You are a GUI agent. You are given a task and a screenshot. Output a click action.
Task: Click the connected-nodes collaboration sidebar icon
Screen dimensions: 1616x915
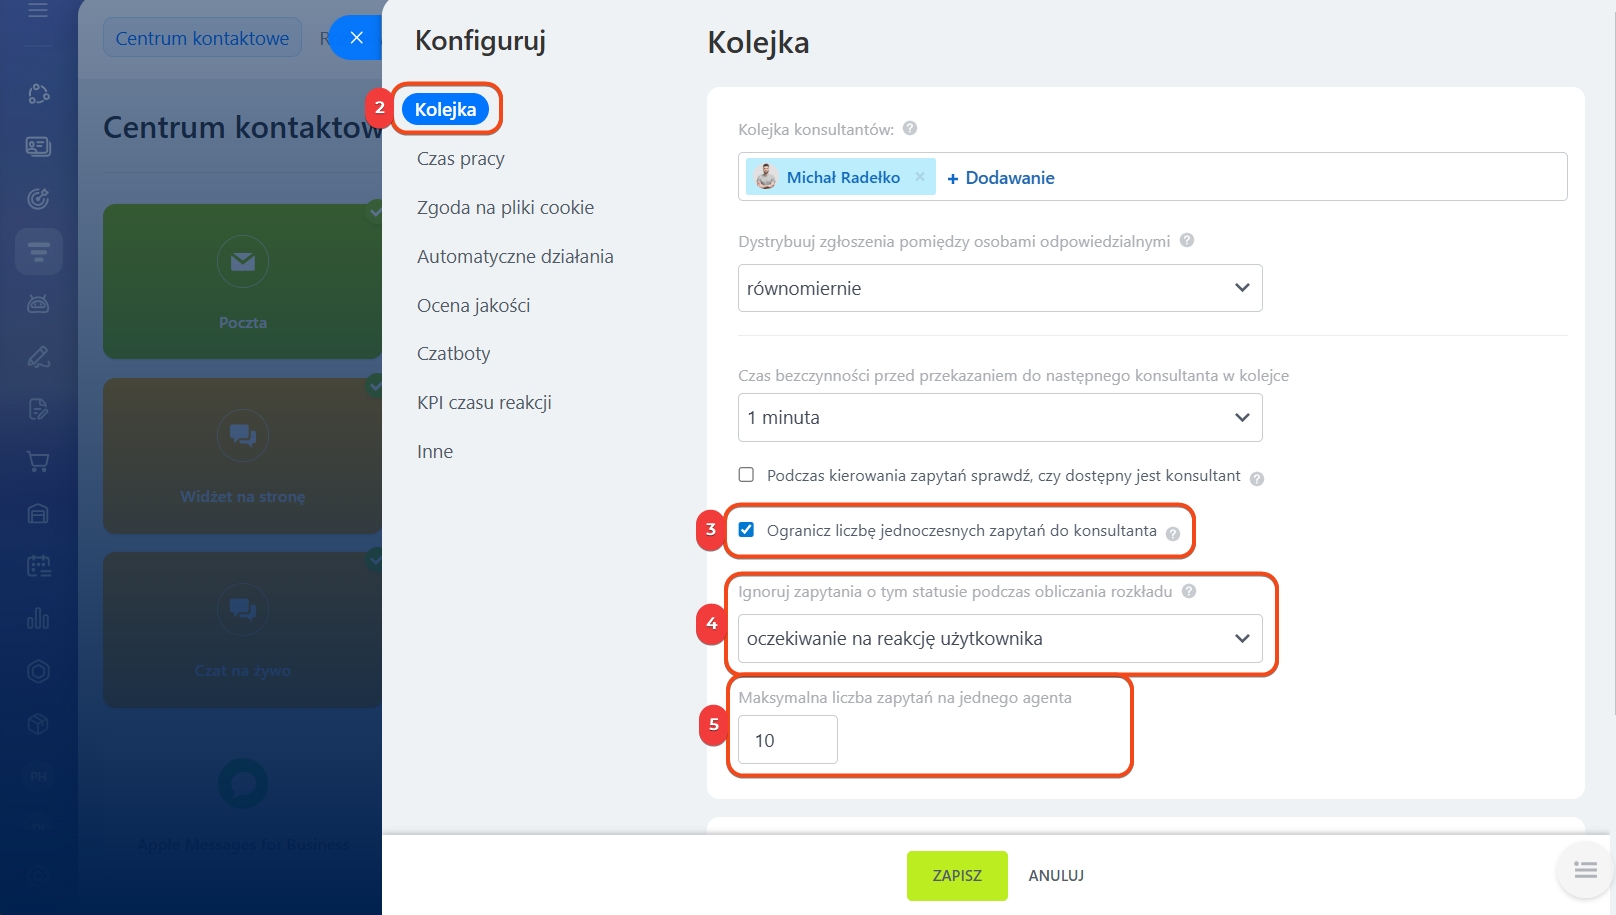(x=38, y=94)
